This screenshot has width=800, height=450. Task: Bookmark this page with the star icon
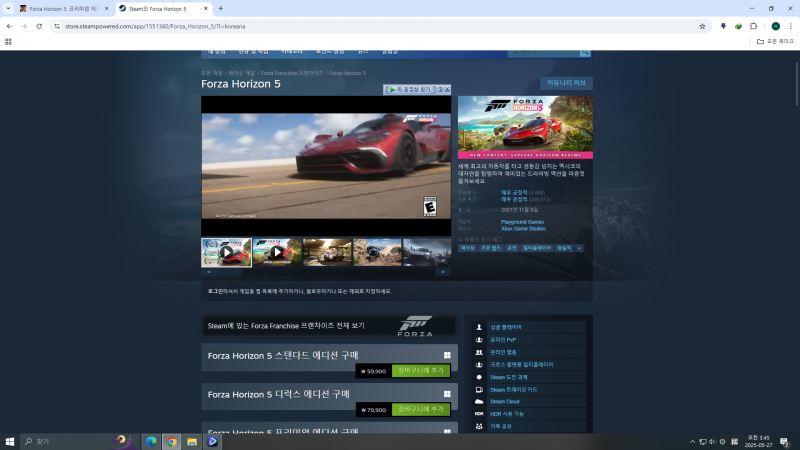(702, 26)
